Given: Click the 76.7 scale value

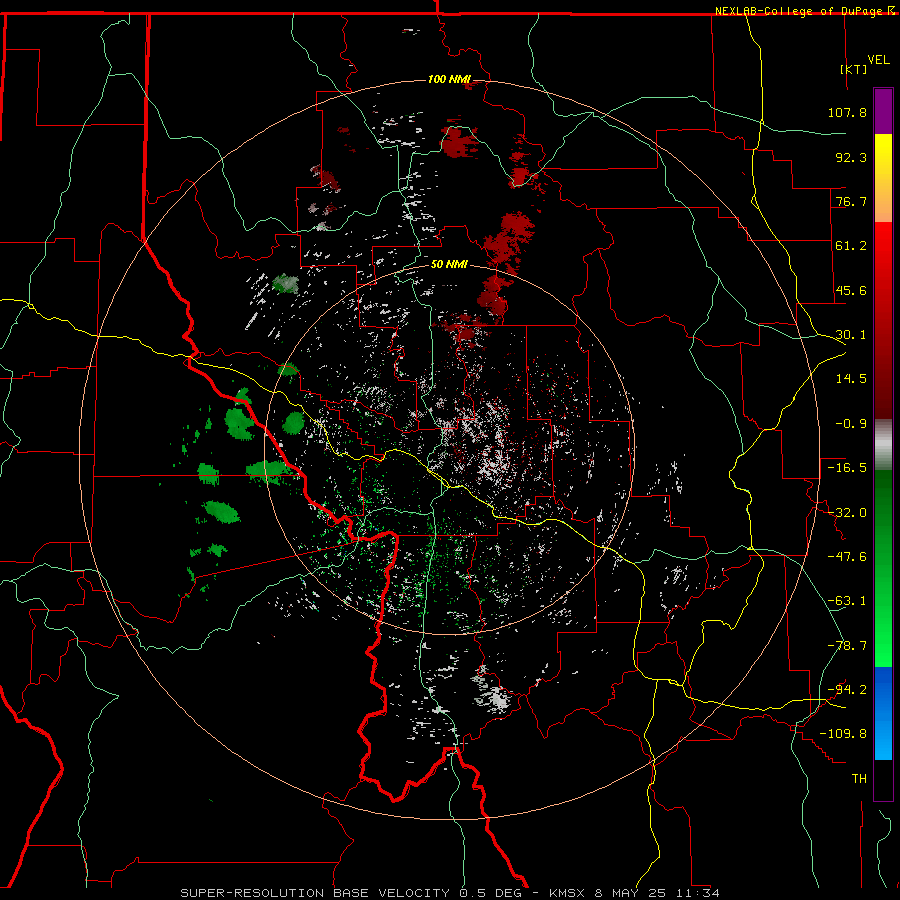Looking at the screenshot, I should coord(851,201).
